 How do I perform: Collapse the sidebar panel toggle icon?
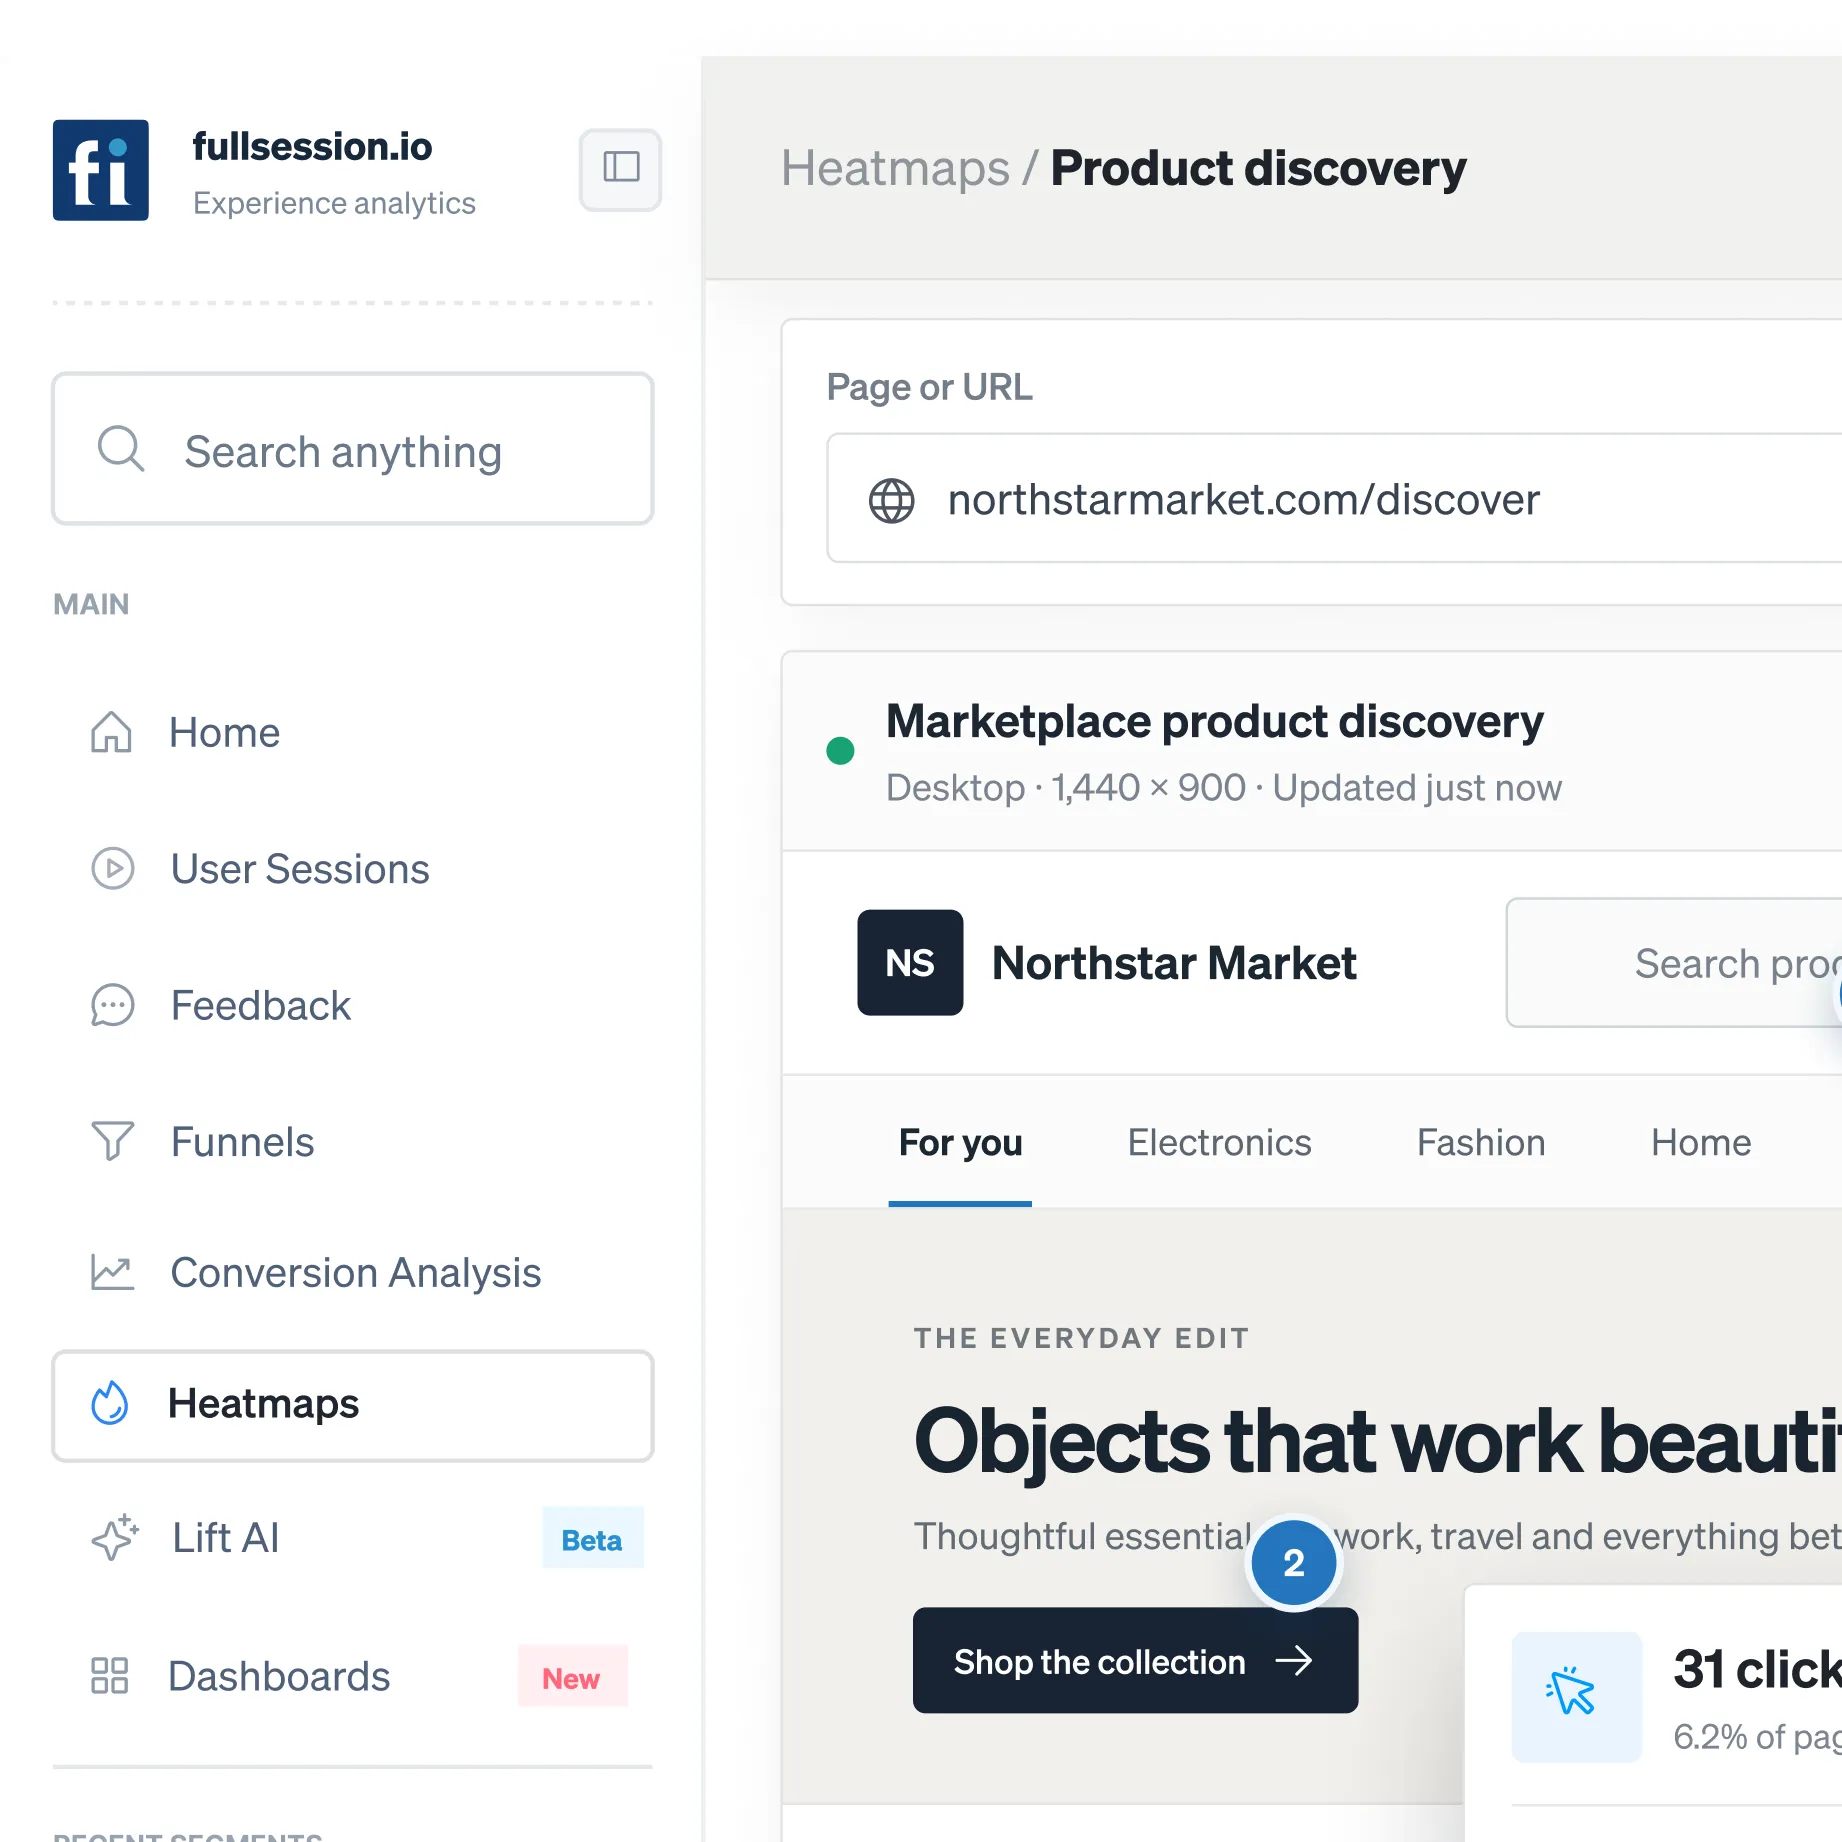coord(621,167)
